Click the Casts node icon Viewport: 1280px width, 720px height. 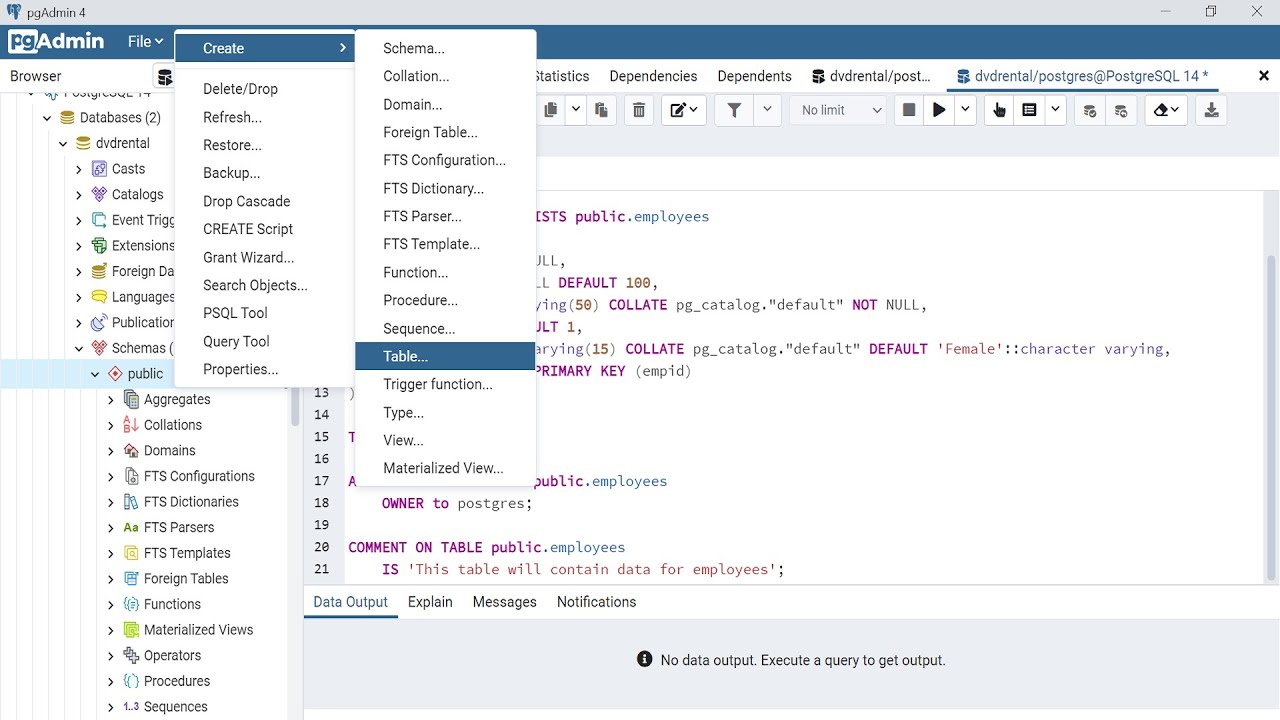pyautogui.click(x=99, y=169)
